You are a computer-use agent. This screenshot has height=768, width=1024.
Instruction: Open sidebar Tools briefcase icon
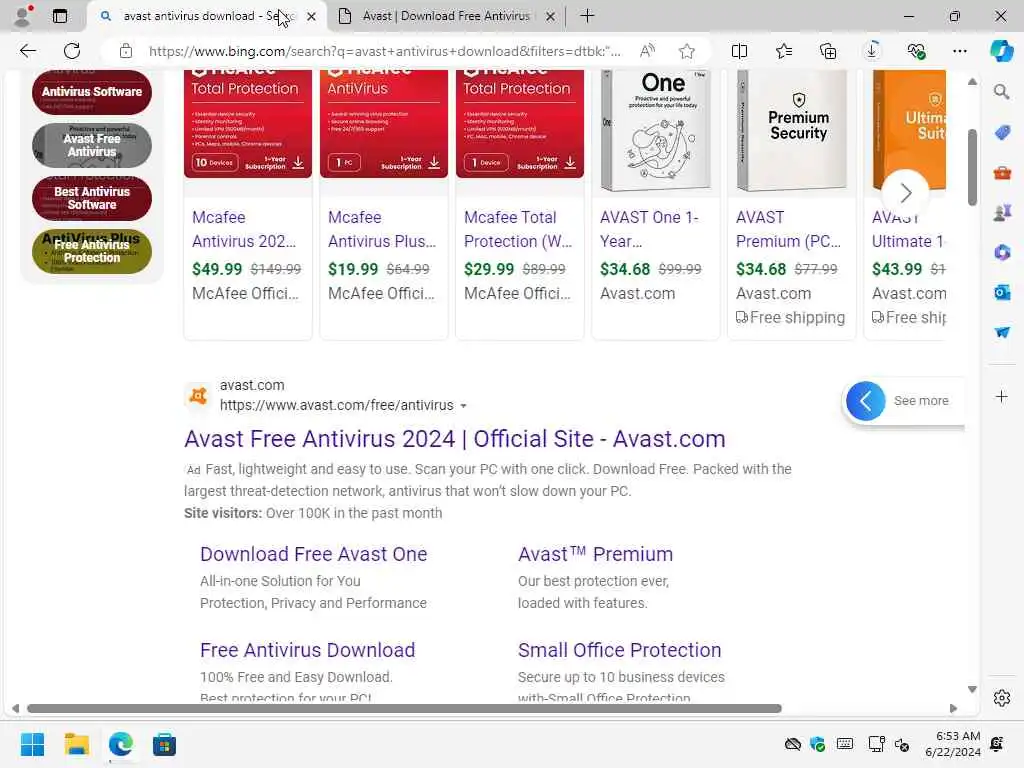point(1002,173)
